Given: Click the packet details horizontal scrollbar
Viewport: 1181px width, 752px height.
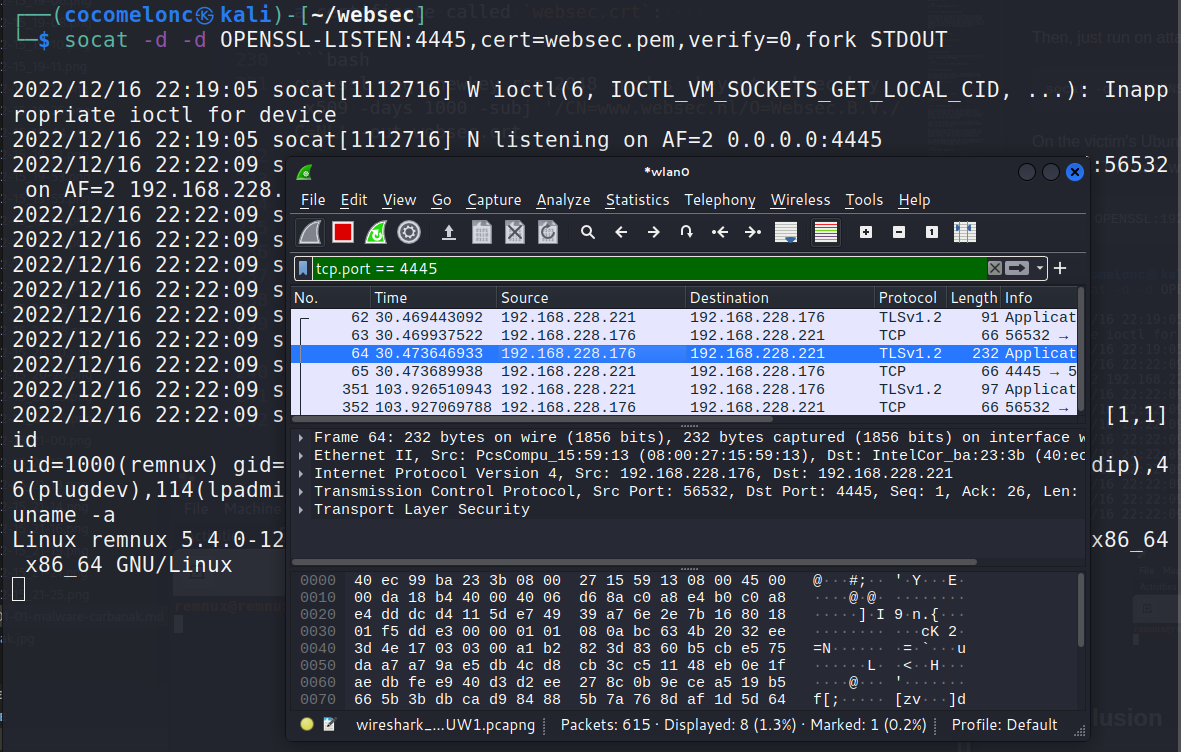Looking at the screenshot, I should [x=634, y=562].
